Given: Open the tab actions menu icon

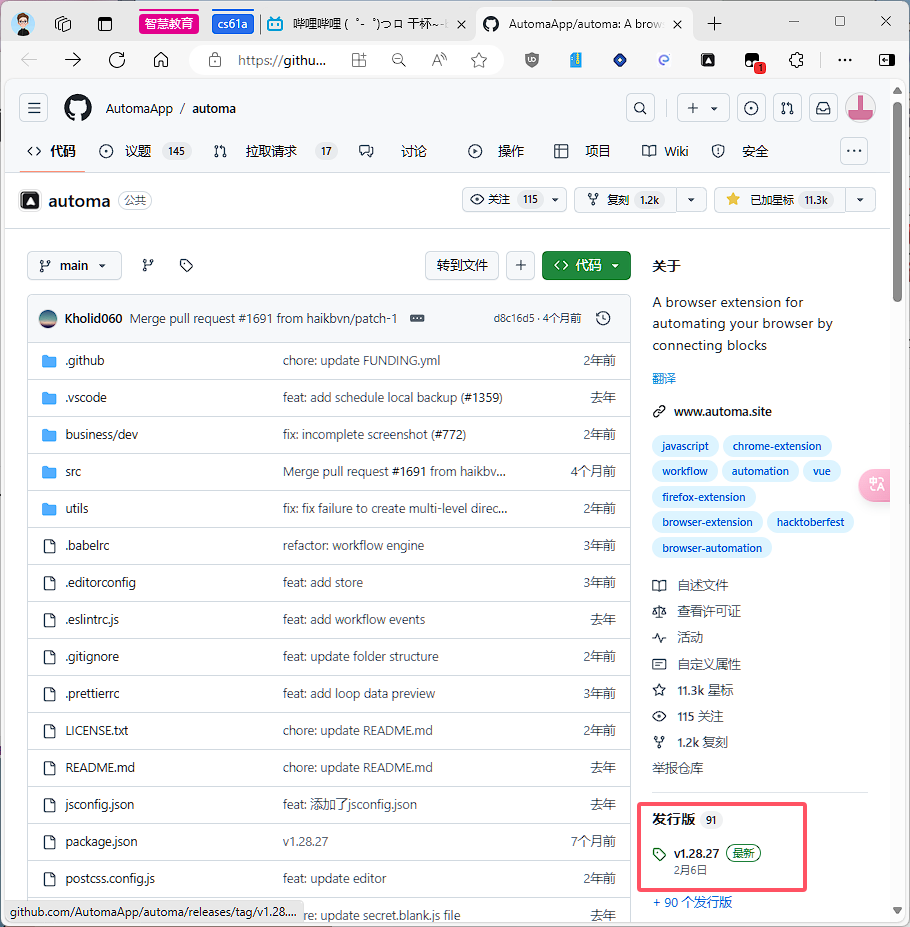Looking at the screenshot, I should [105, 24].
